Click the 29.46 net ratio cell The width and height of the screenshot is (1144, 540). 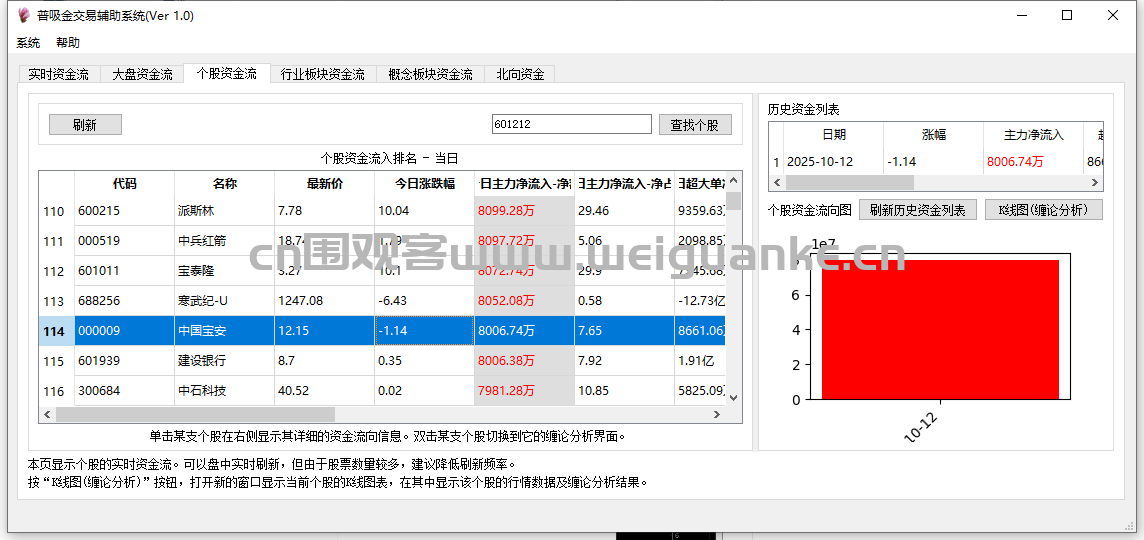(x=625, y=212)
